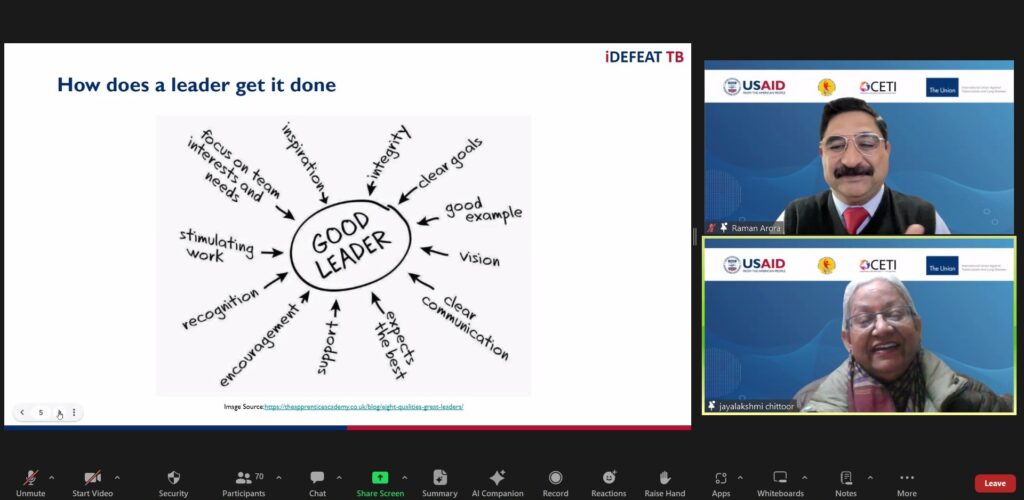Launch AI Companion
1024x500 pixels.
pos(497,479)
